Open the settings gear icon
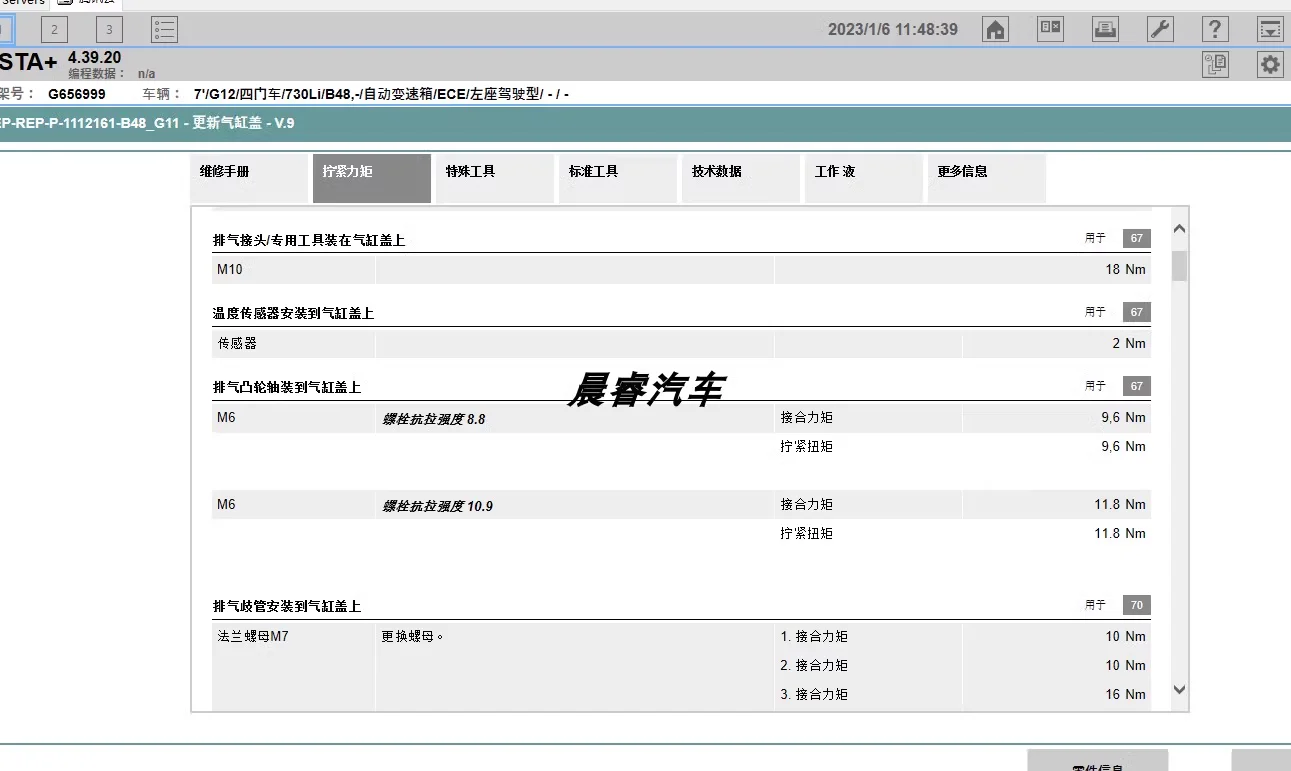This screenshot has width=1291, height=771. (1270, 65)
